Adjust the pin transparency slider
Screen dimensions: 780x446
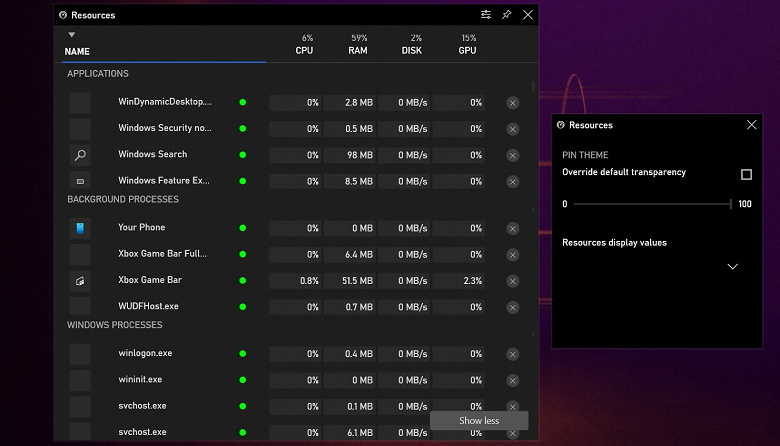[652, 204]
